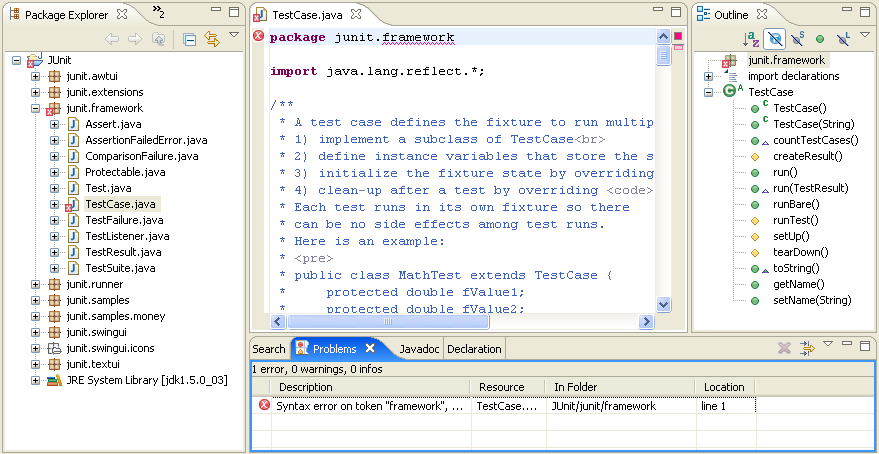The height and width of the screenshot is (454, 879).
Task: Close the Outline view
Action: (761, 14)
